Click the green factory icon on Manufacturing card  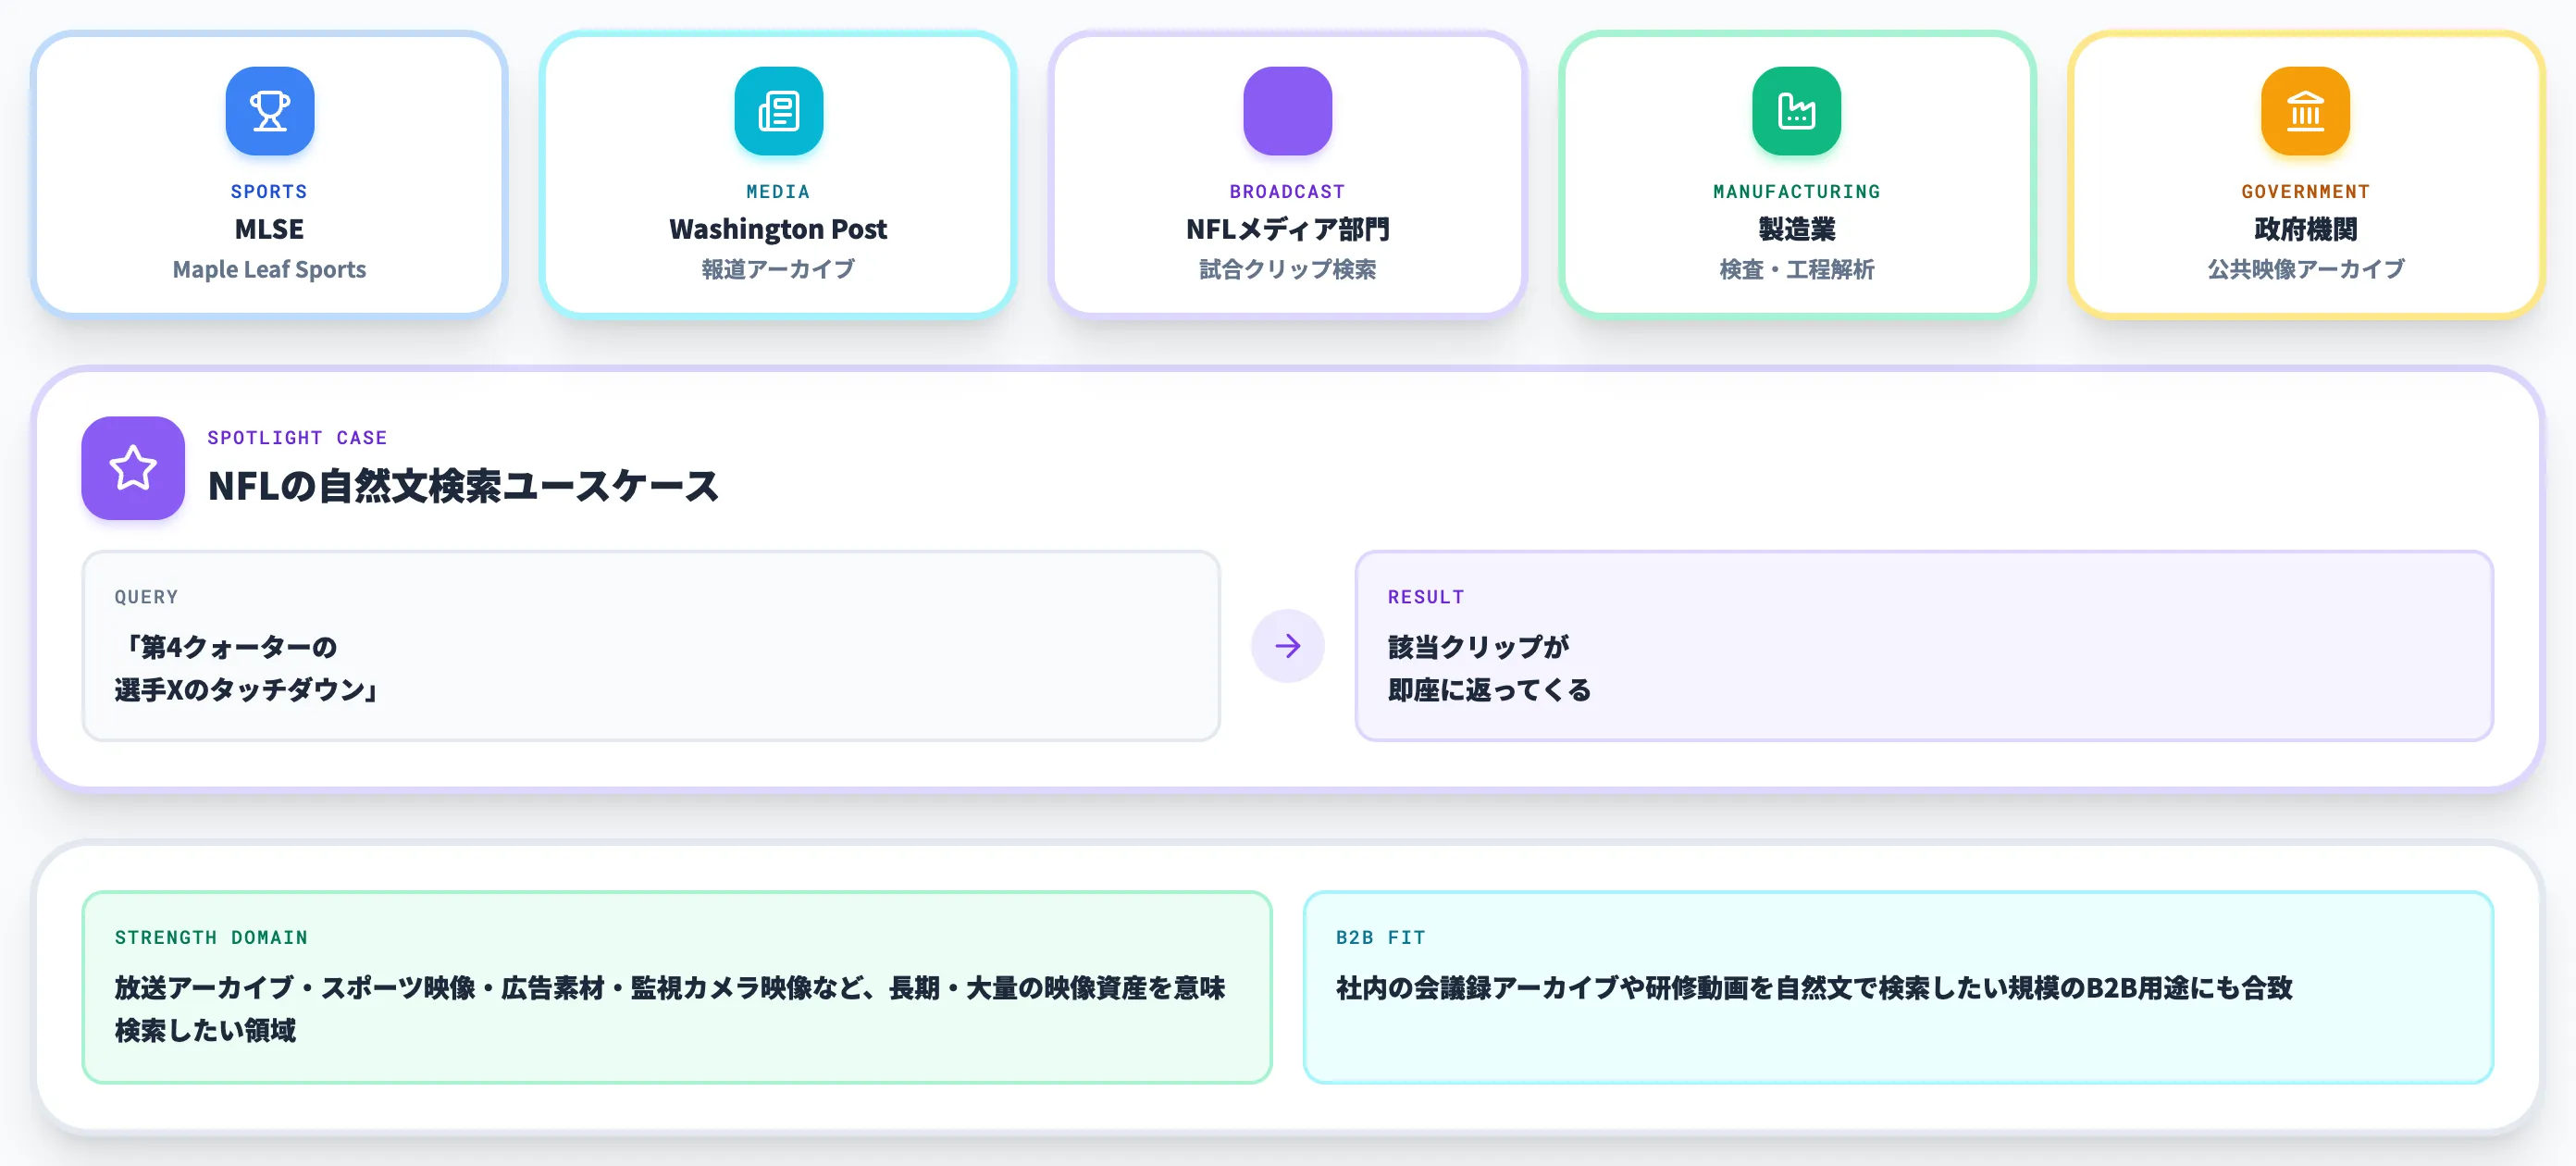1796,111
